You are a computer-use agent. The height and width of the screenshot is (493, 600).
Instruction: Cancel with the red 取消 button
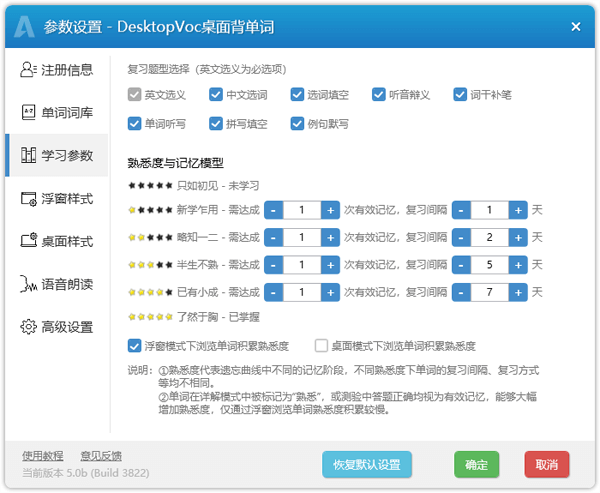click(x=547, y=465)
